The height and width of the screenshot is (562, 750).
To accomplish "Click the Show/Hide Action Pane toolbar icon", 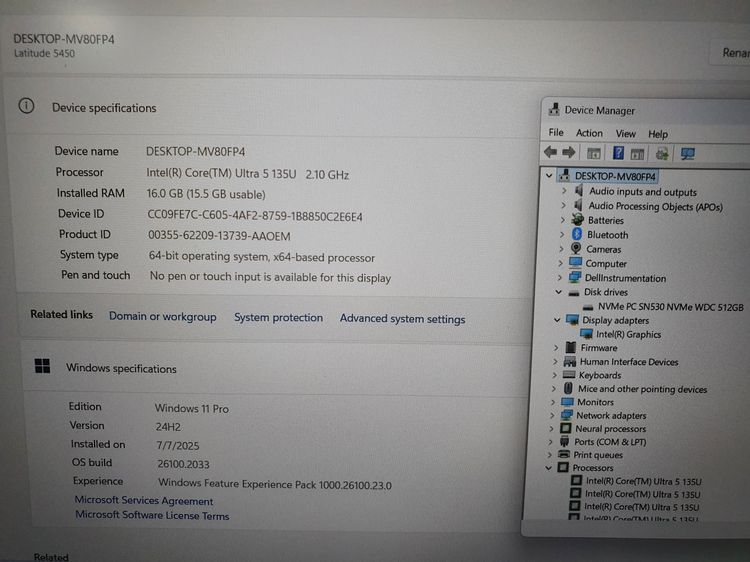I will pyautogui.click(x=637, y=154).
